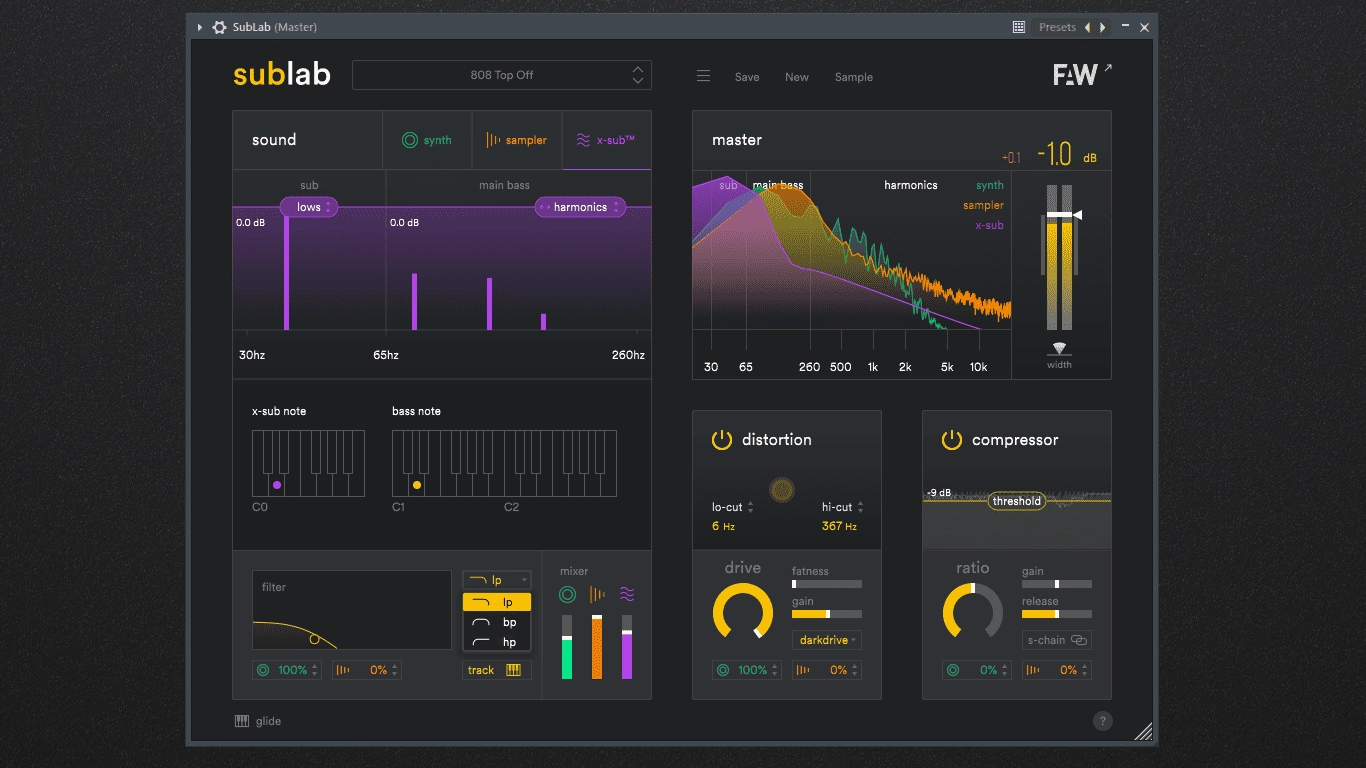Toggle x-sub in master spectrum legend
The height and width of the screenshot is (768, 1366).
989,225
